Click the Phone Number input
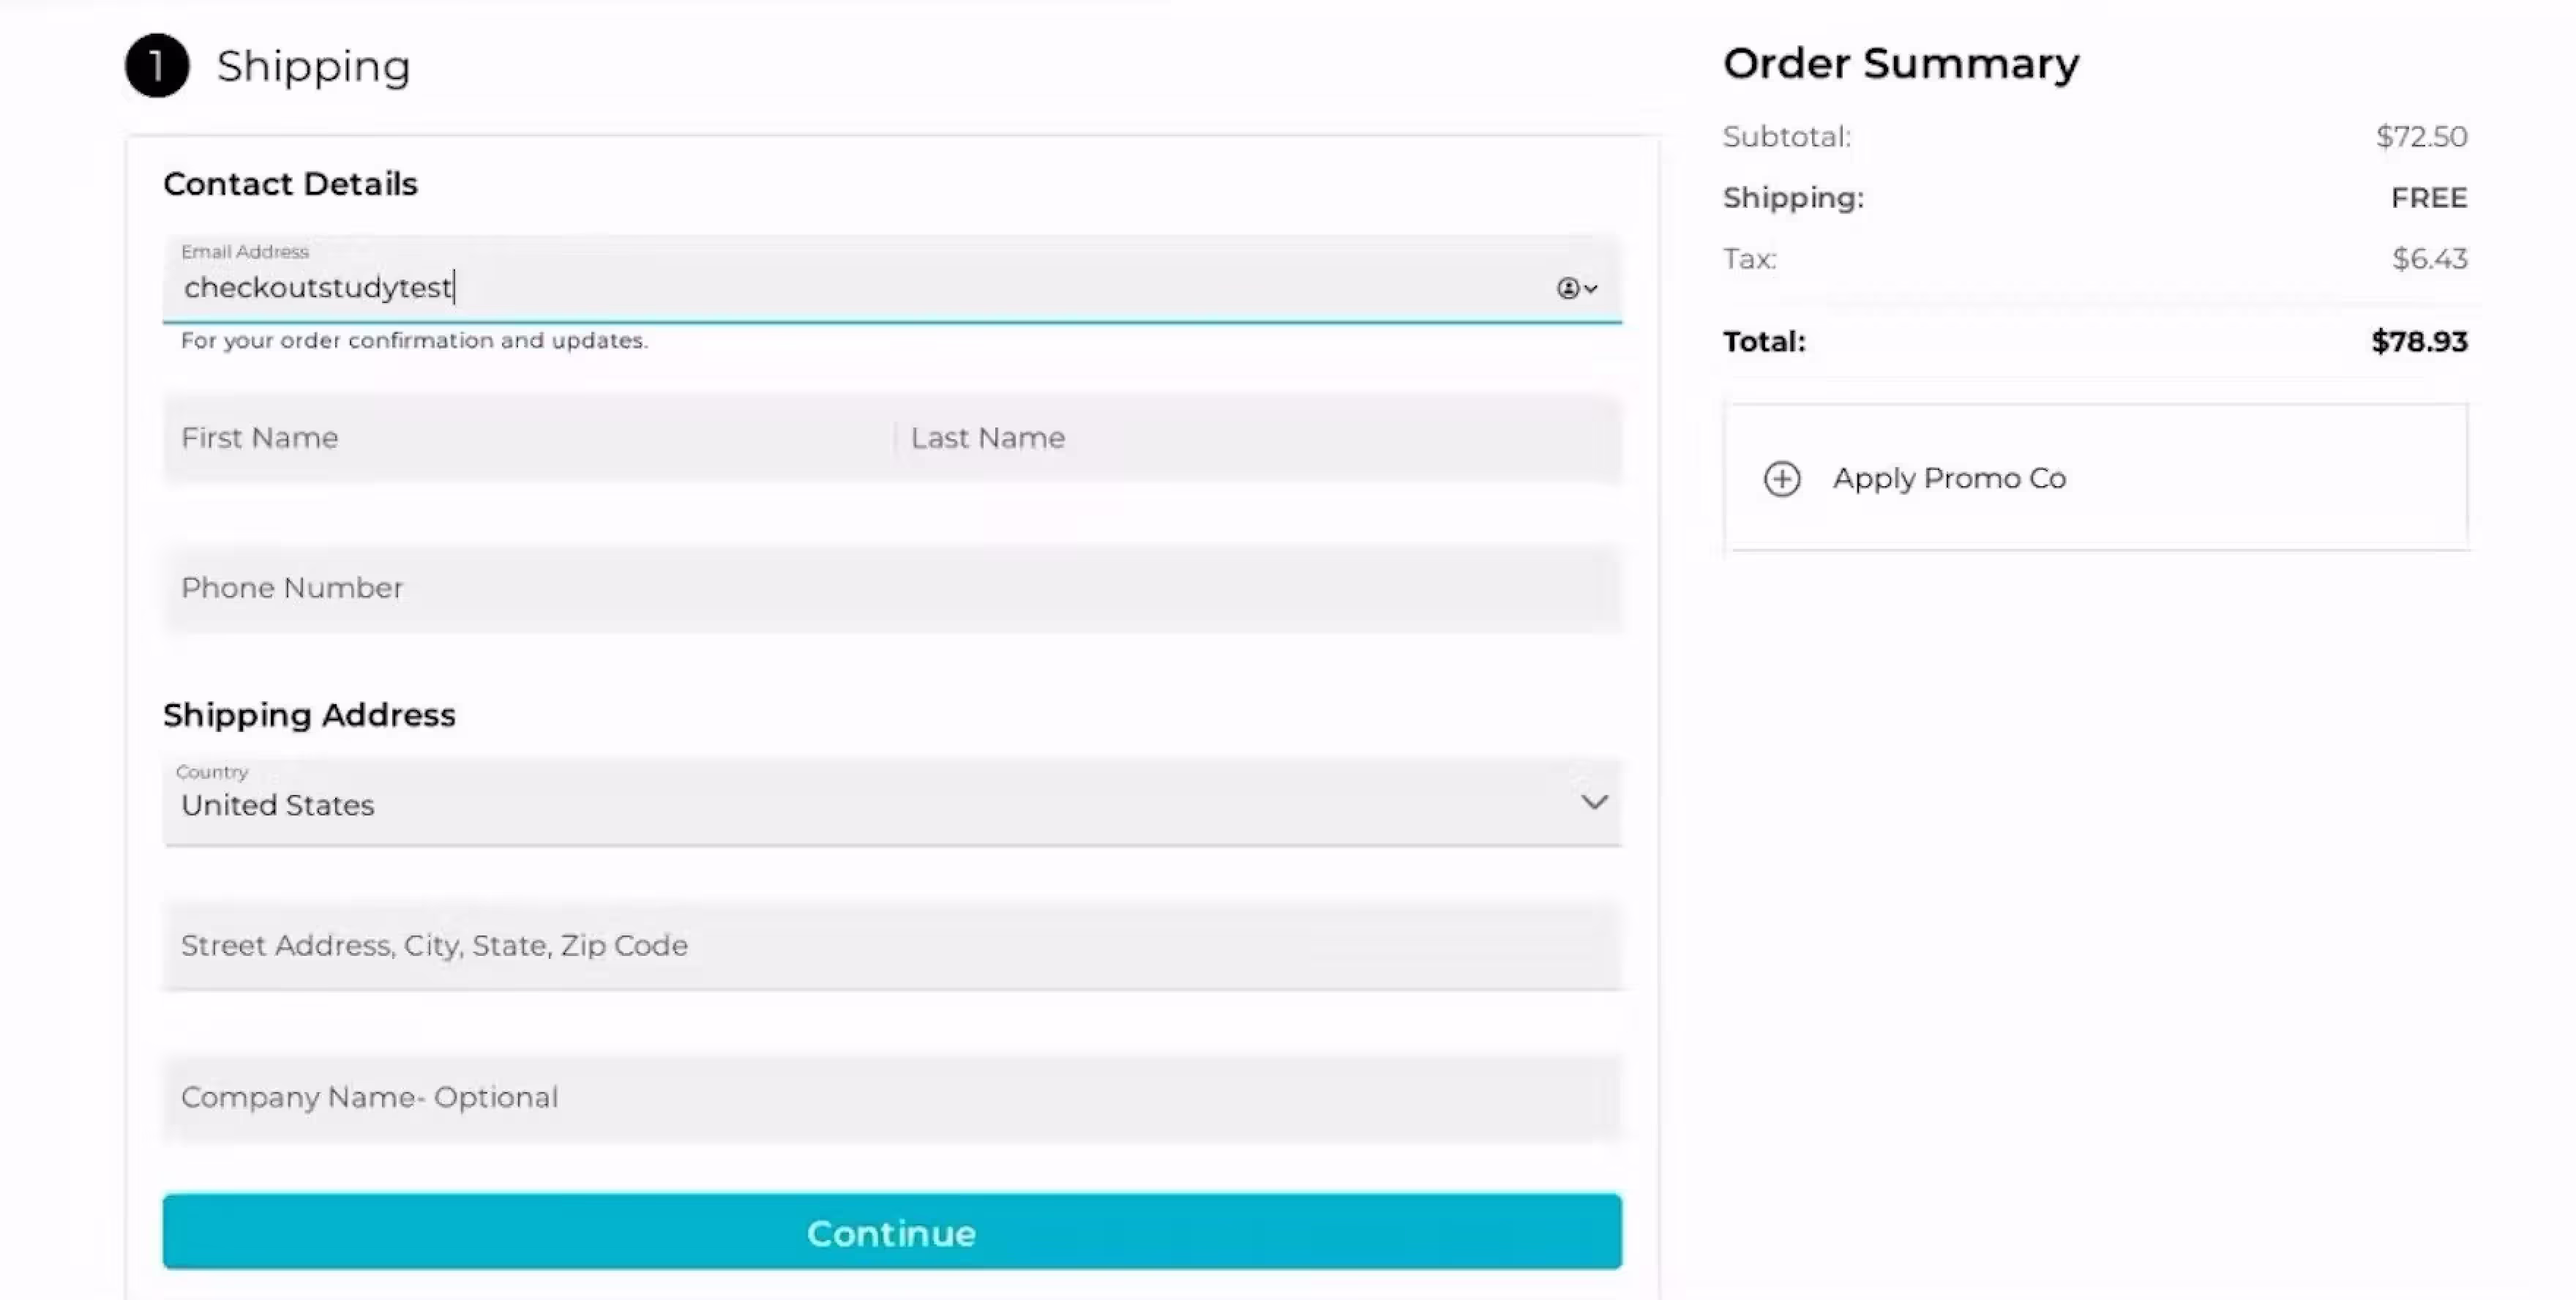The width and height of the screenshot is (2576, 1300). 890,588
